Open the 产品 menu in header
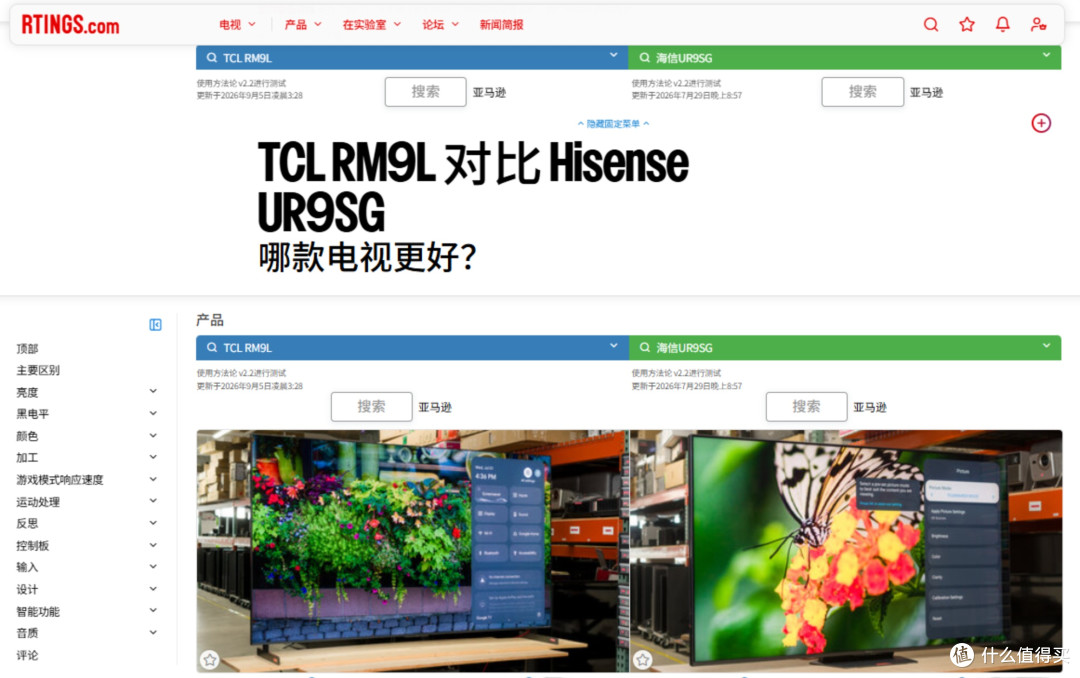This screenshot has width=1080, height=678. [303, 25]
